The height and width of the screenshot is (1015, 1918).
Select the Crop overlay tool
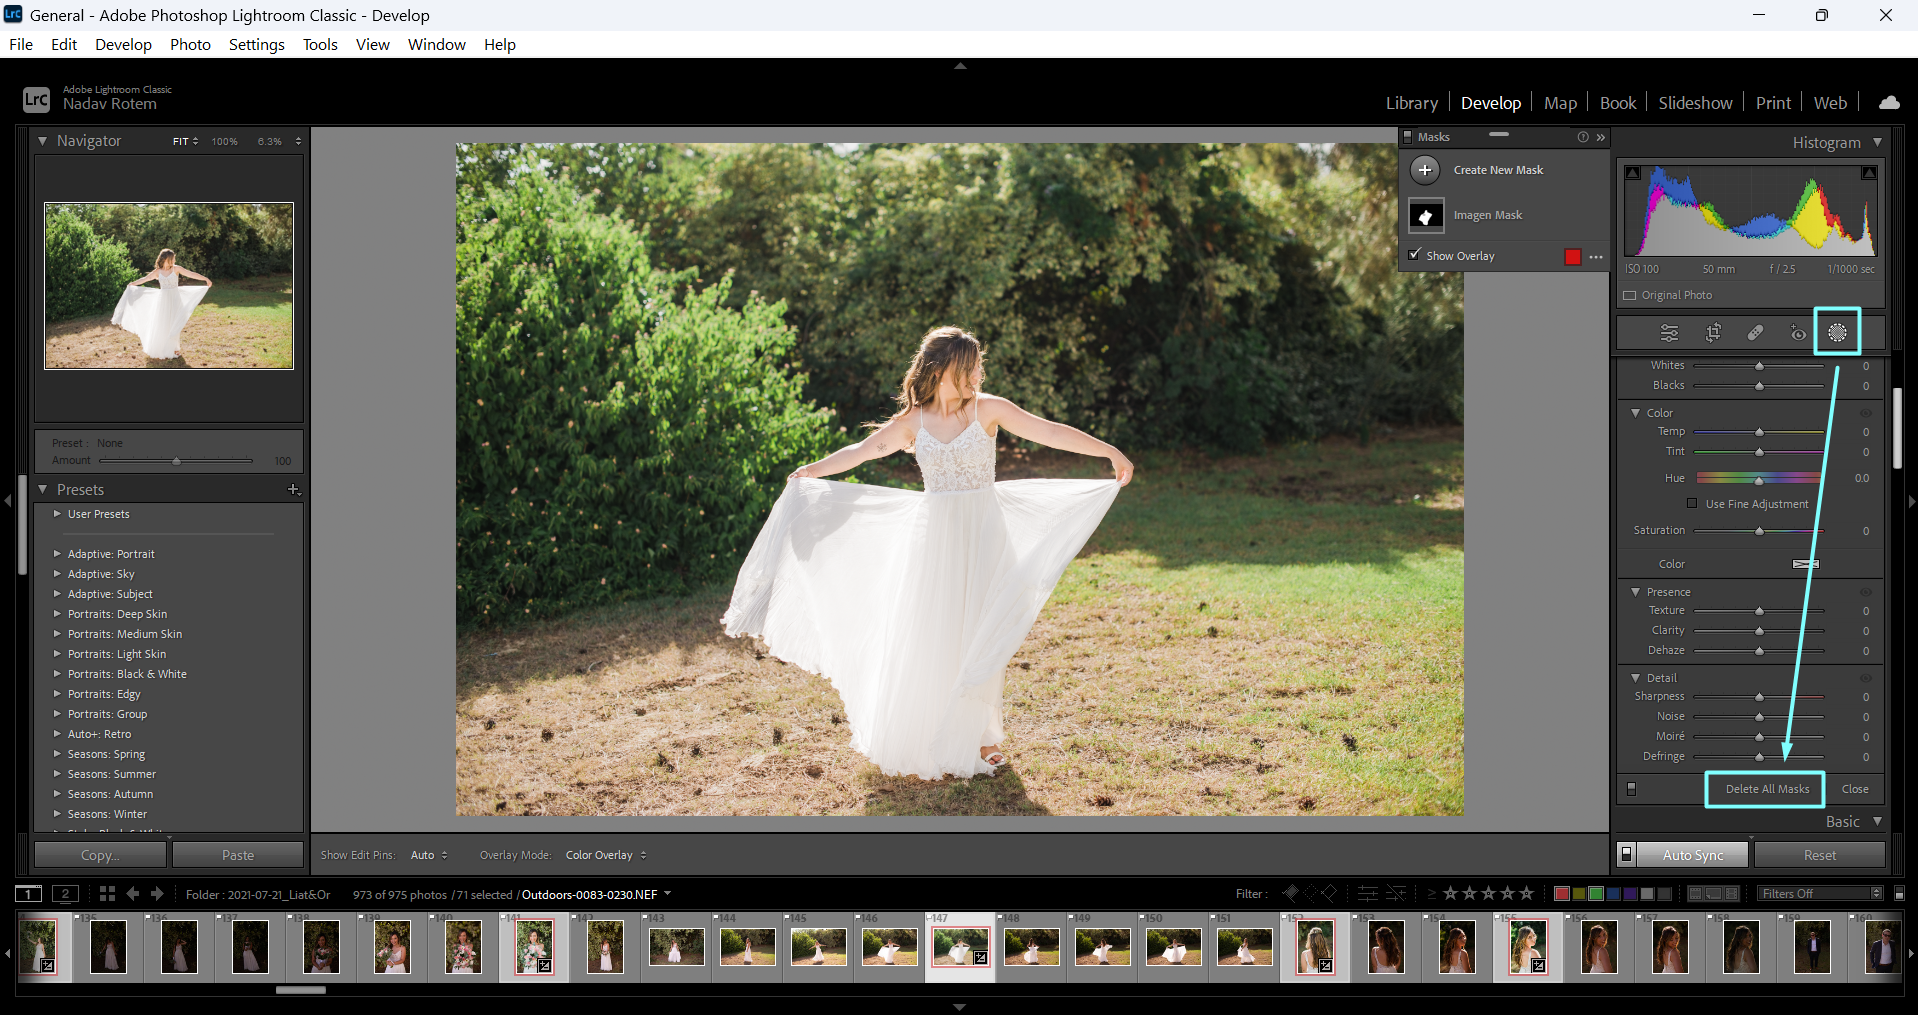pyautogui.click(x=1713, y=333)
